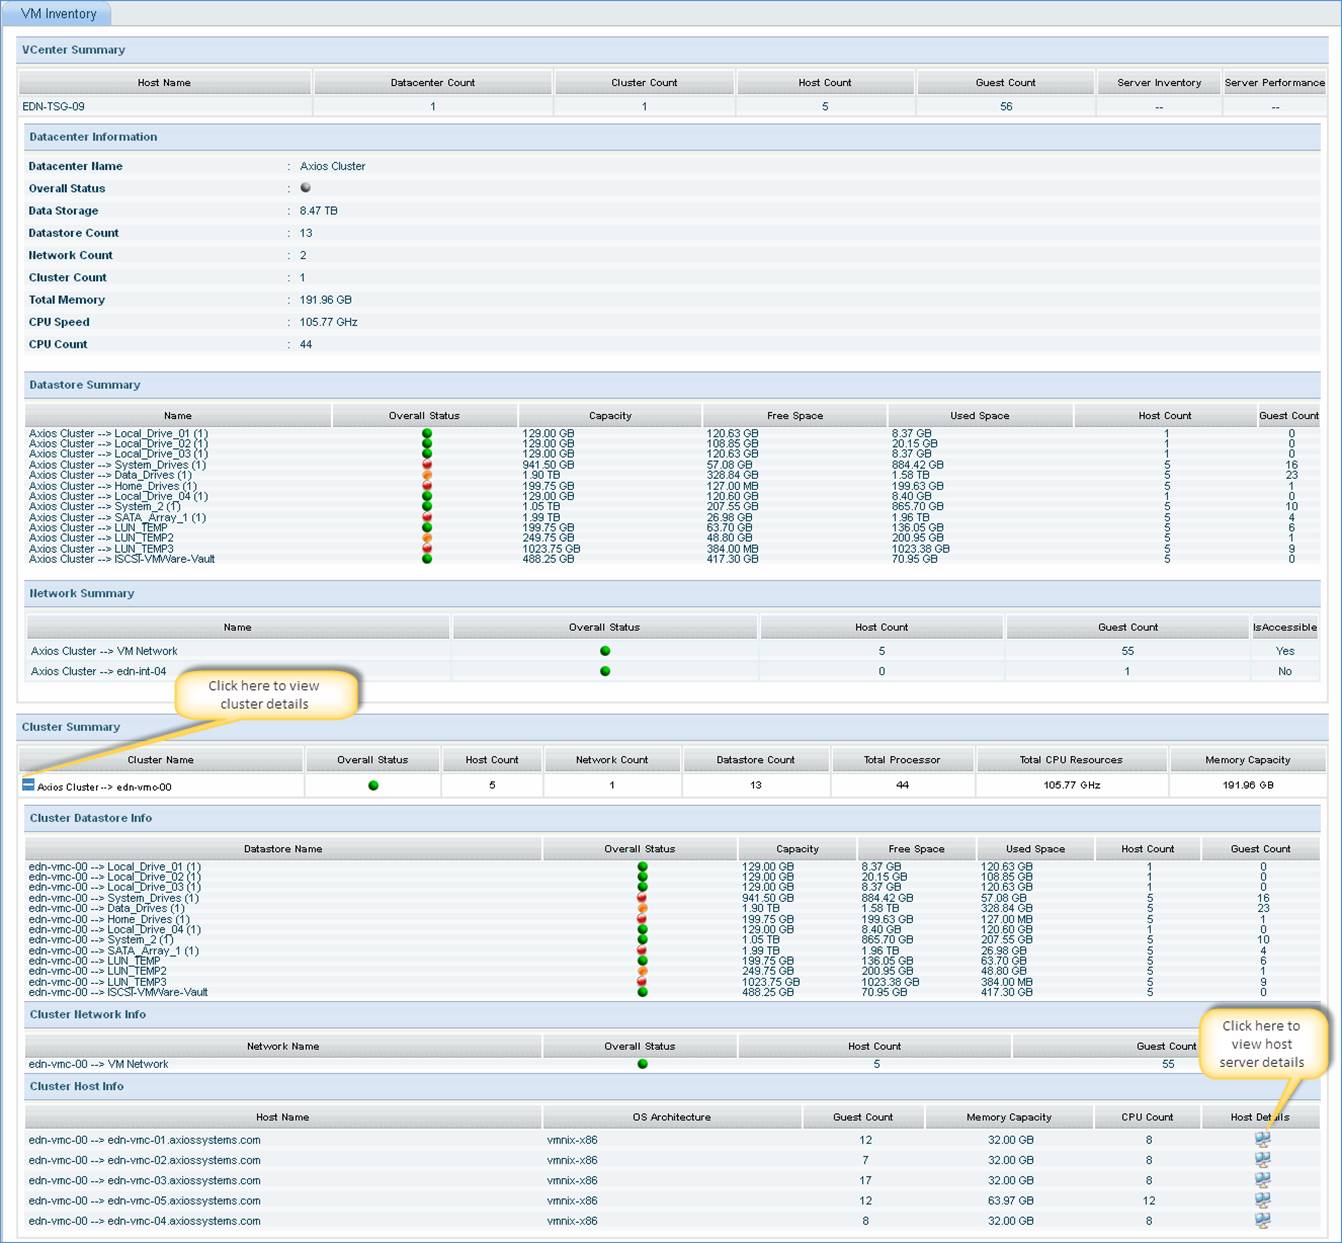The image size is (1342, 1243).
Task: Click the OS Architecture column header
Action: tap(671, 1117)
